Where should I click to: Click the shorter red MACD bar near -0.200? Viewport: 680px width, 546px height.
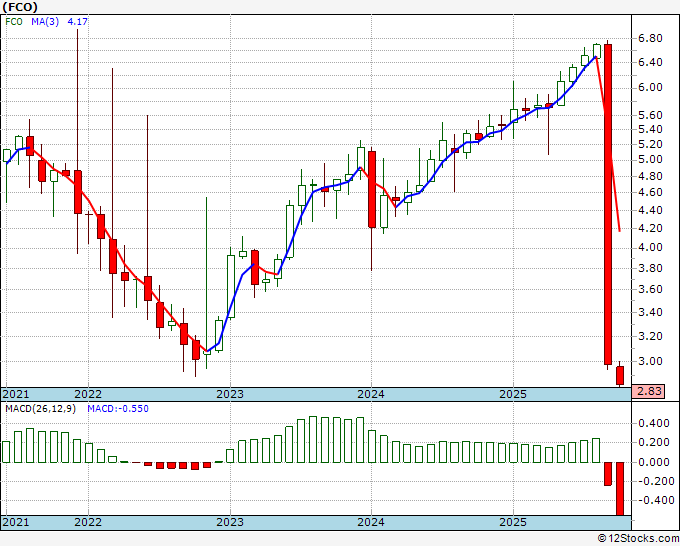pyautogui.click(x=608, y=474)
